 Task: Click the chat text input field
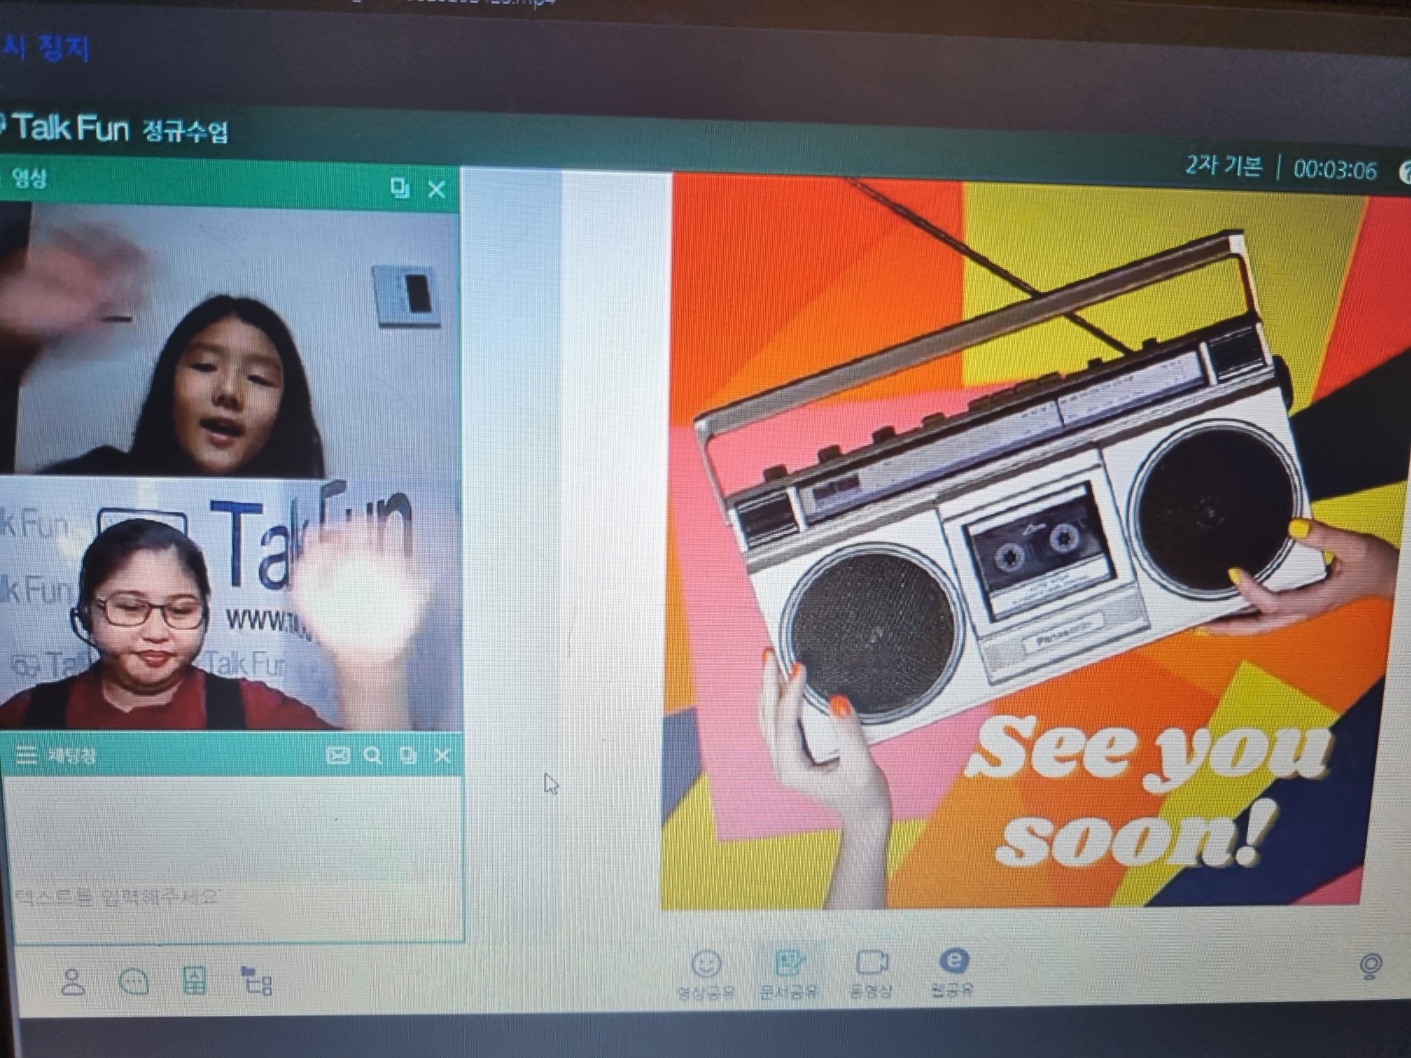click(x=230, y=896)
